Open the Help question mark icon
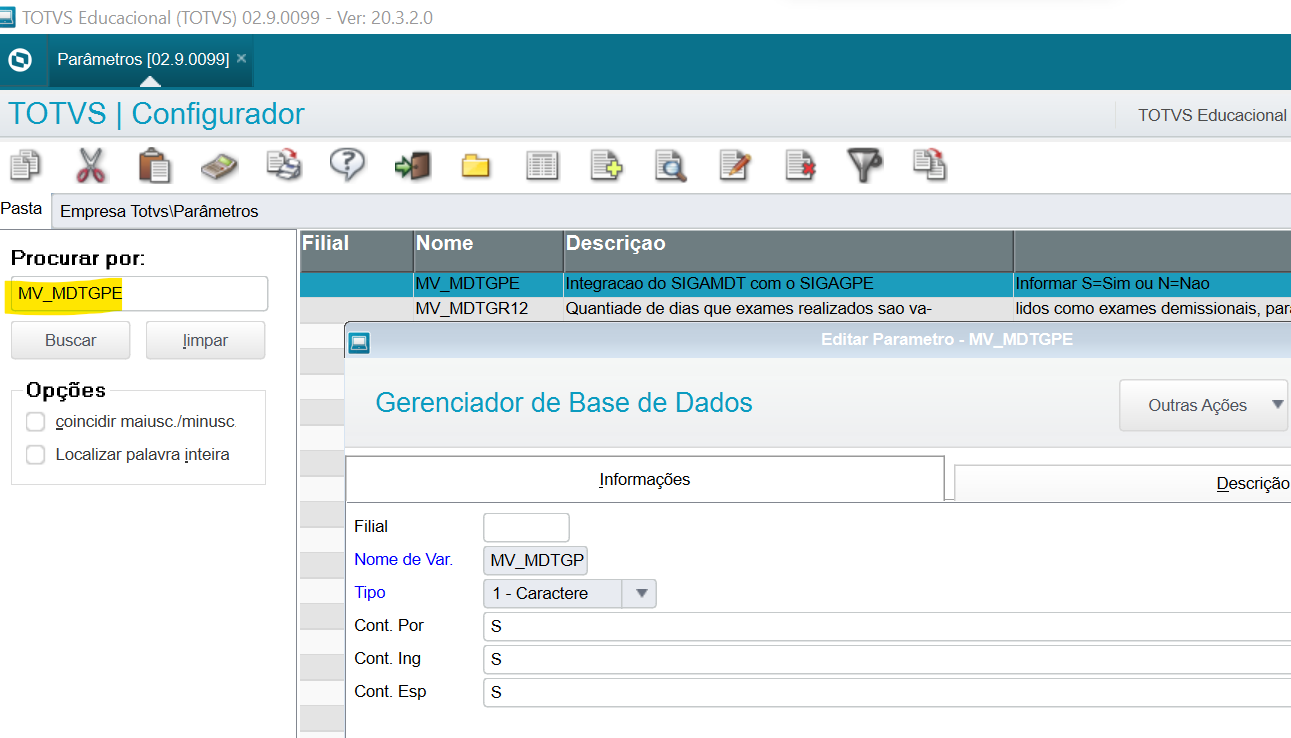1291x738 pixels. coord(347,164)
